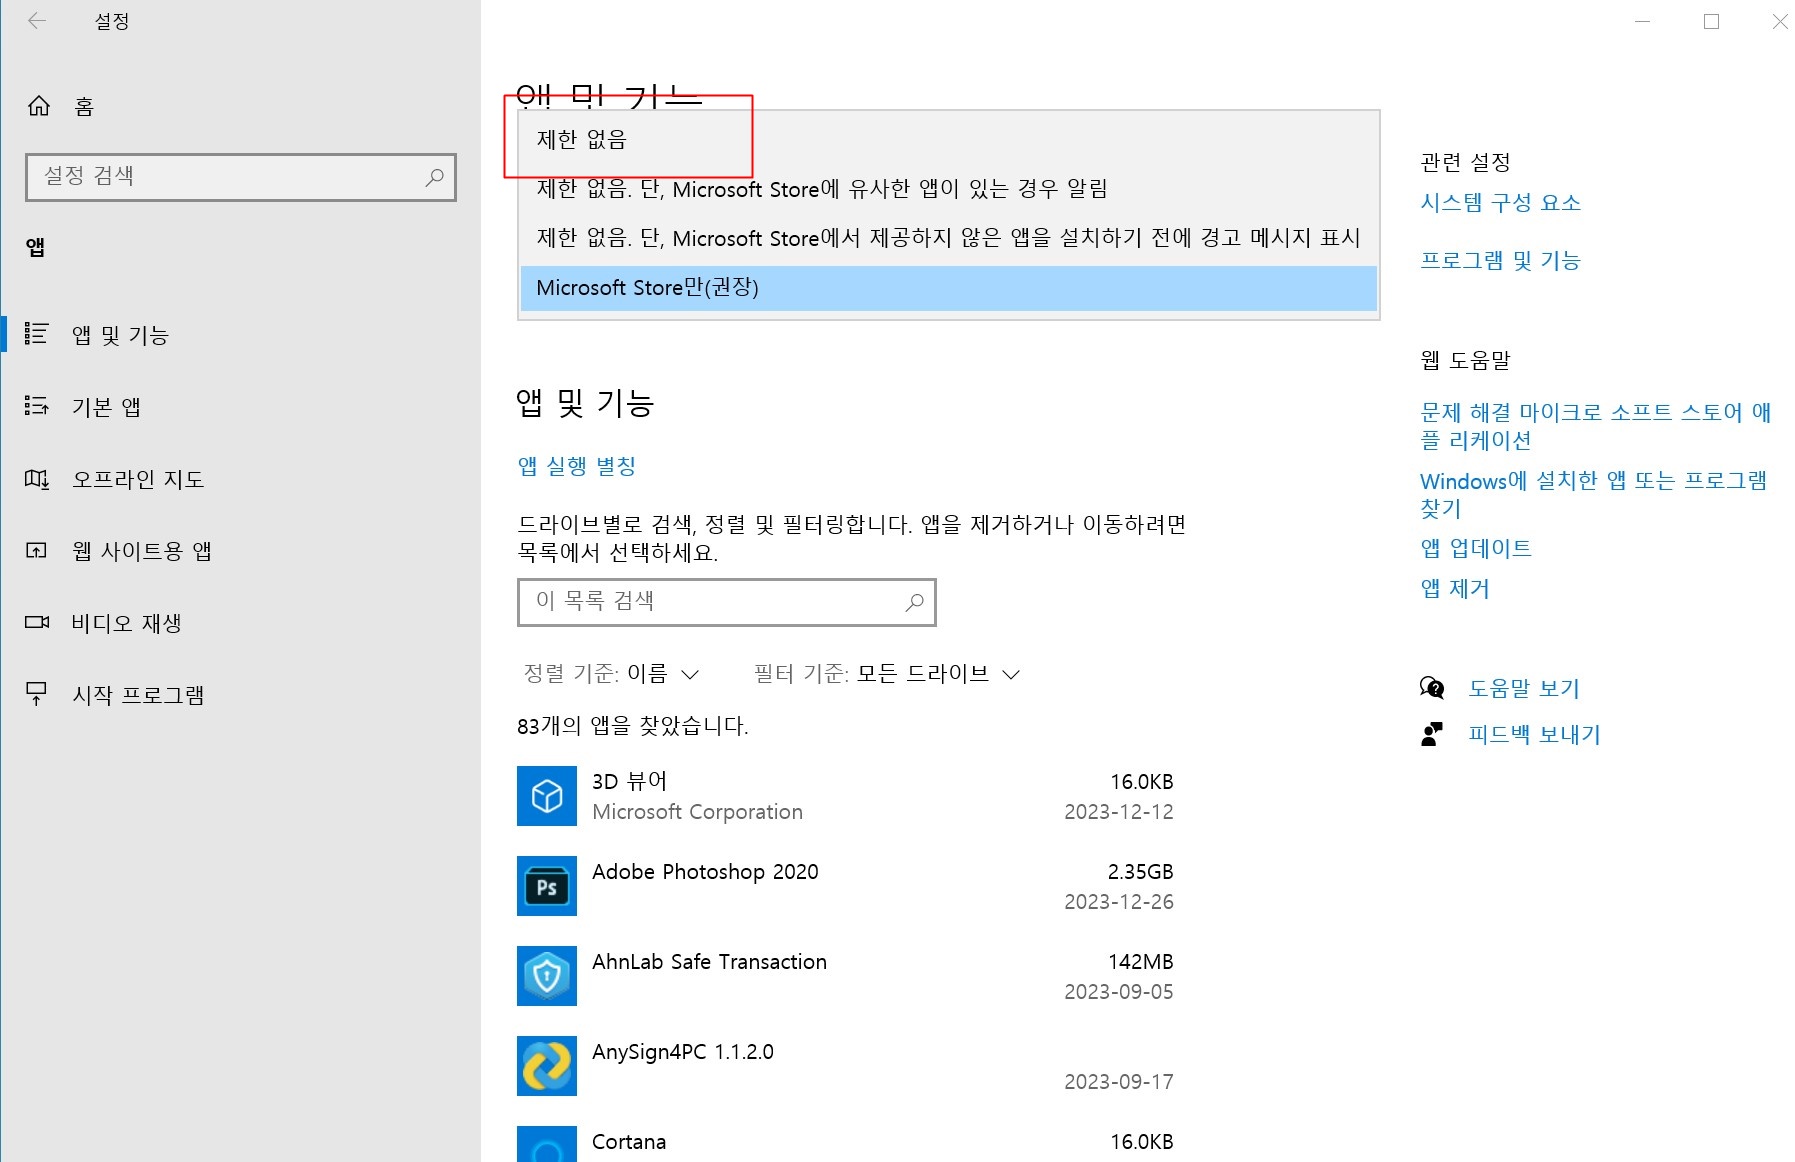Click the 3D 뷰어 app icon
1795x1162 pixels.
pos(547,796)
